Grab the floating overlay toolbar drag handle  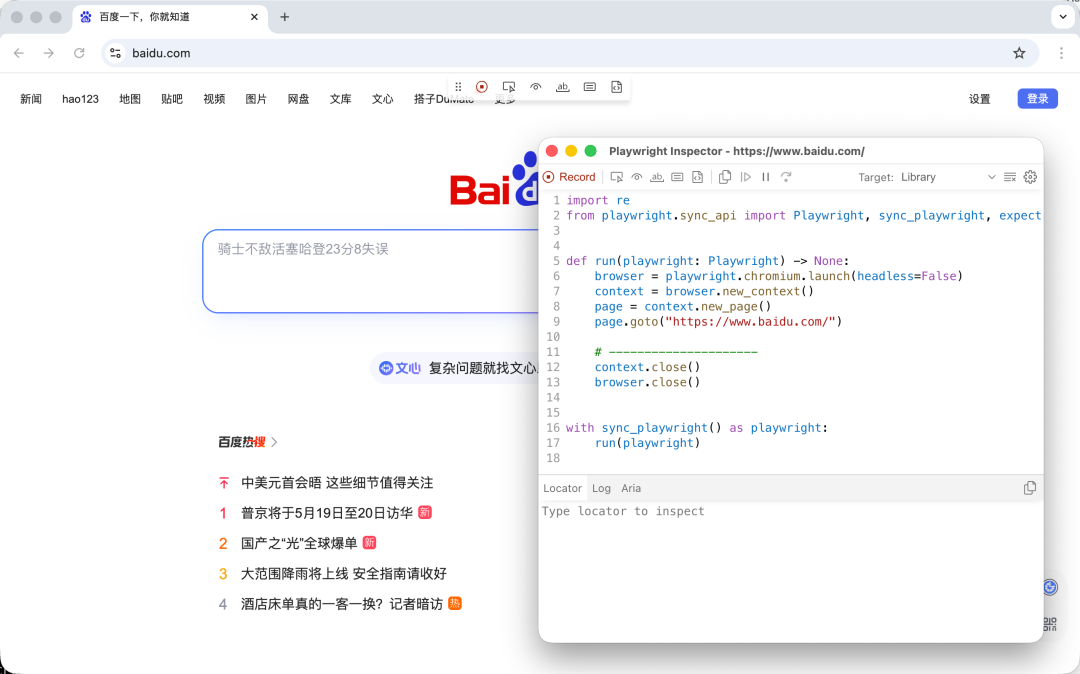458,87
